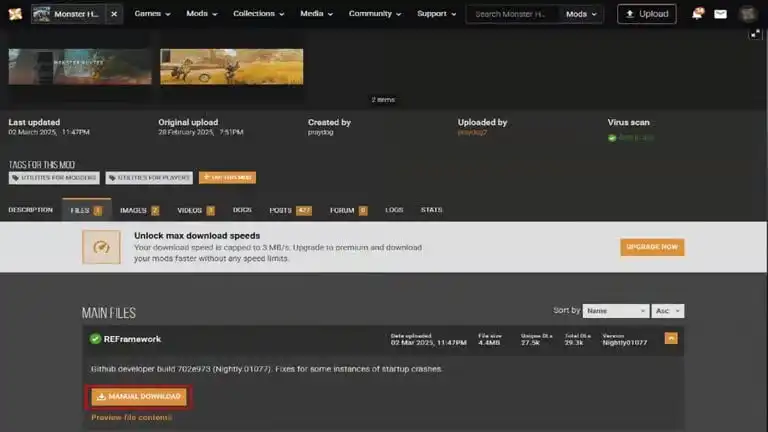Select the Utilities for Modders tag
The width and height of the screenshot is (768, 432).
(54, 178)
